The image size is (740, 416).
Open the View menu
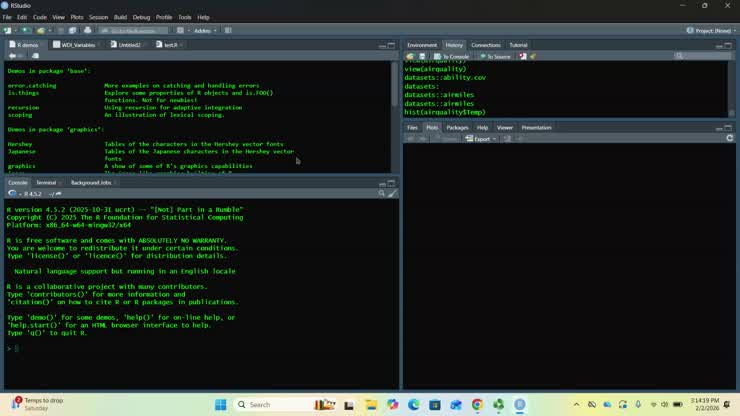pos(59,17)
